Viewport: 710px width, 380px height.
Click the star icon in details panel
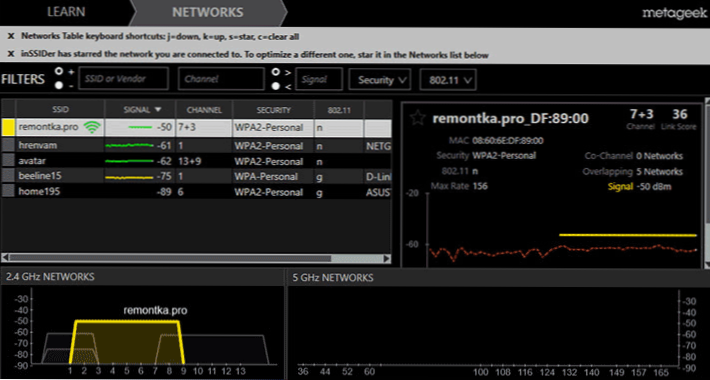tap(417, 118)
